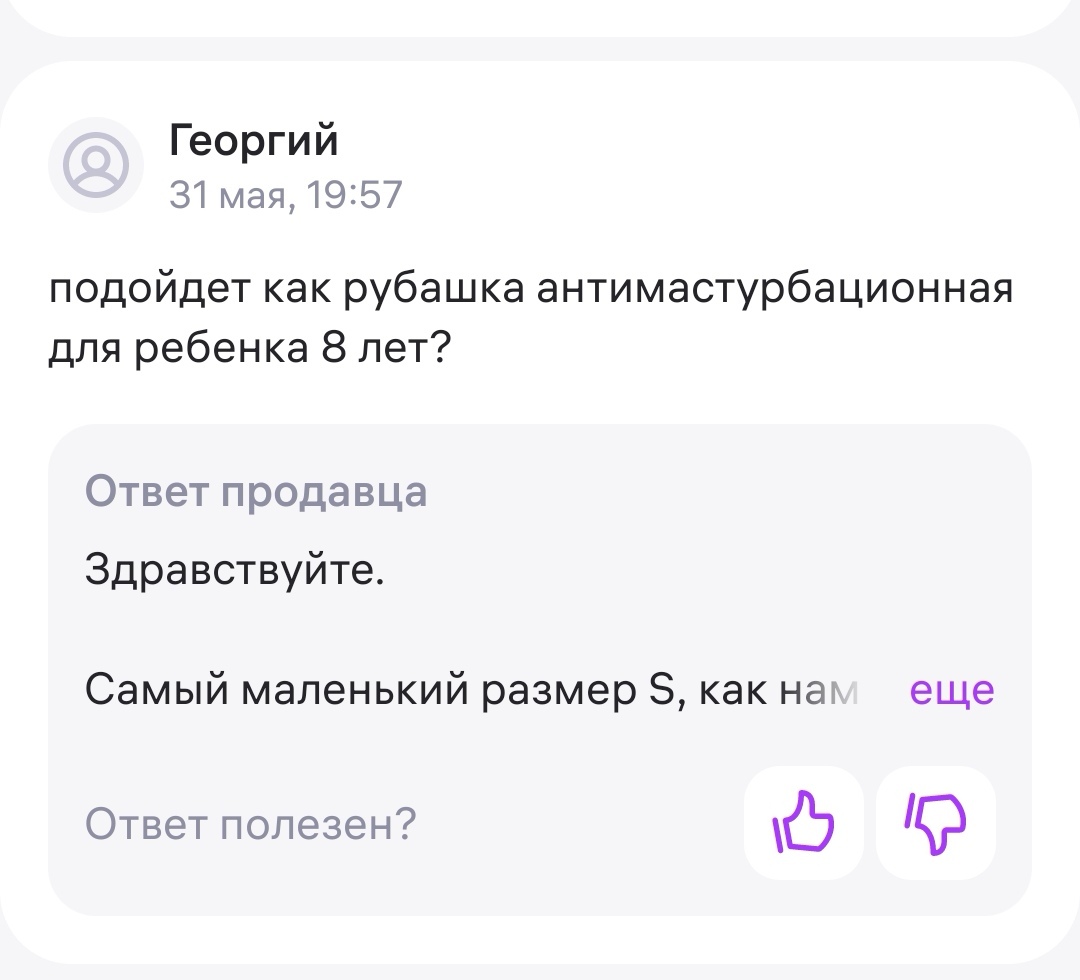Open Георгий's profile avatar icon
1080x980 pixels.
(x=97, y=165)
